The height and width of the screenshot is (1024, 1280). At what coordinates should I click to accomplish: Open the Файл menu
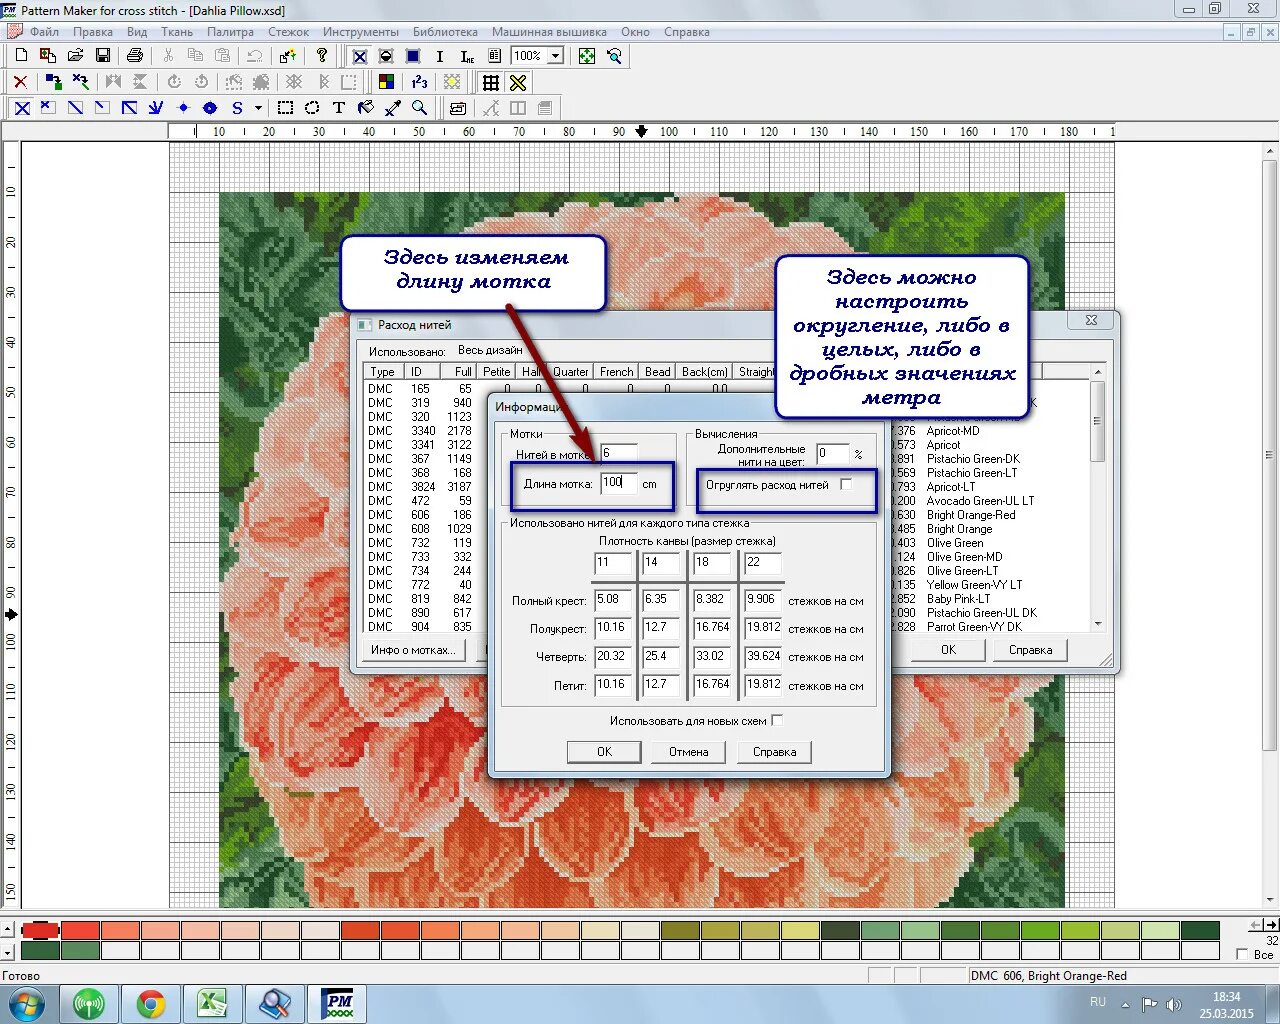tap(44, 32)
